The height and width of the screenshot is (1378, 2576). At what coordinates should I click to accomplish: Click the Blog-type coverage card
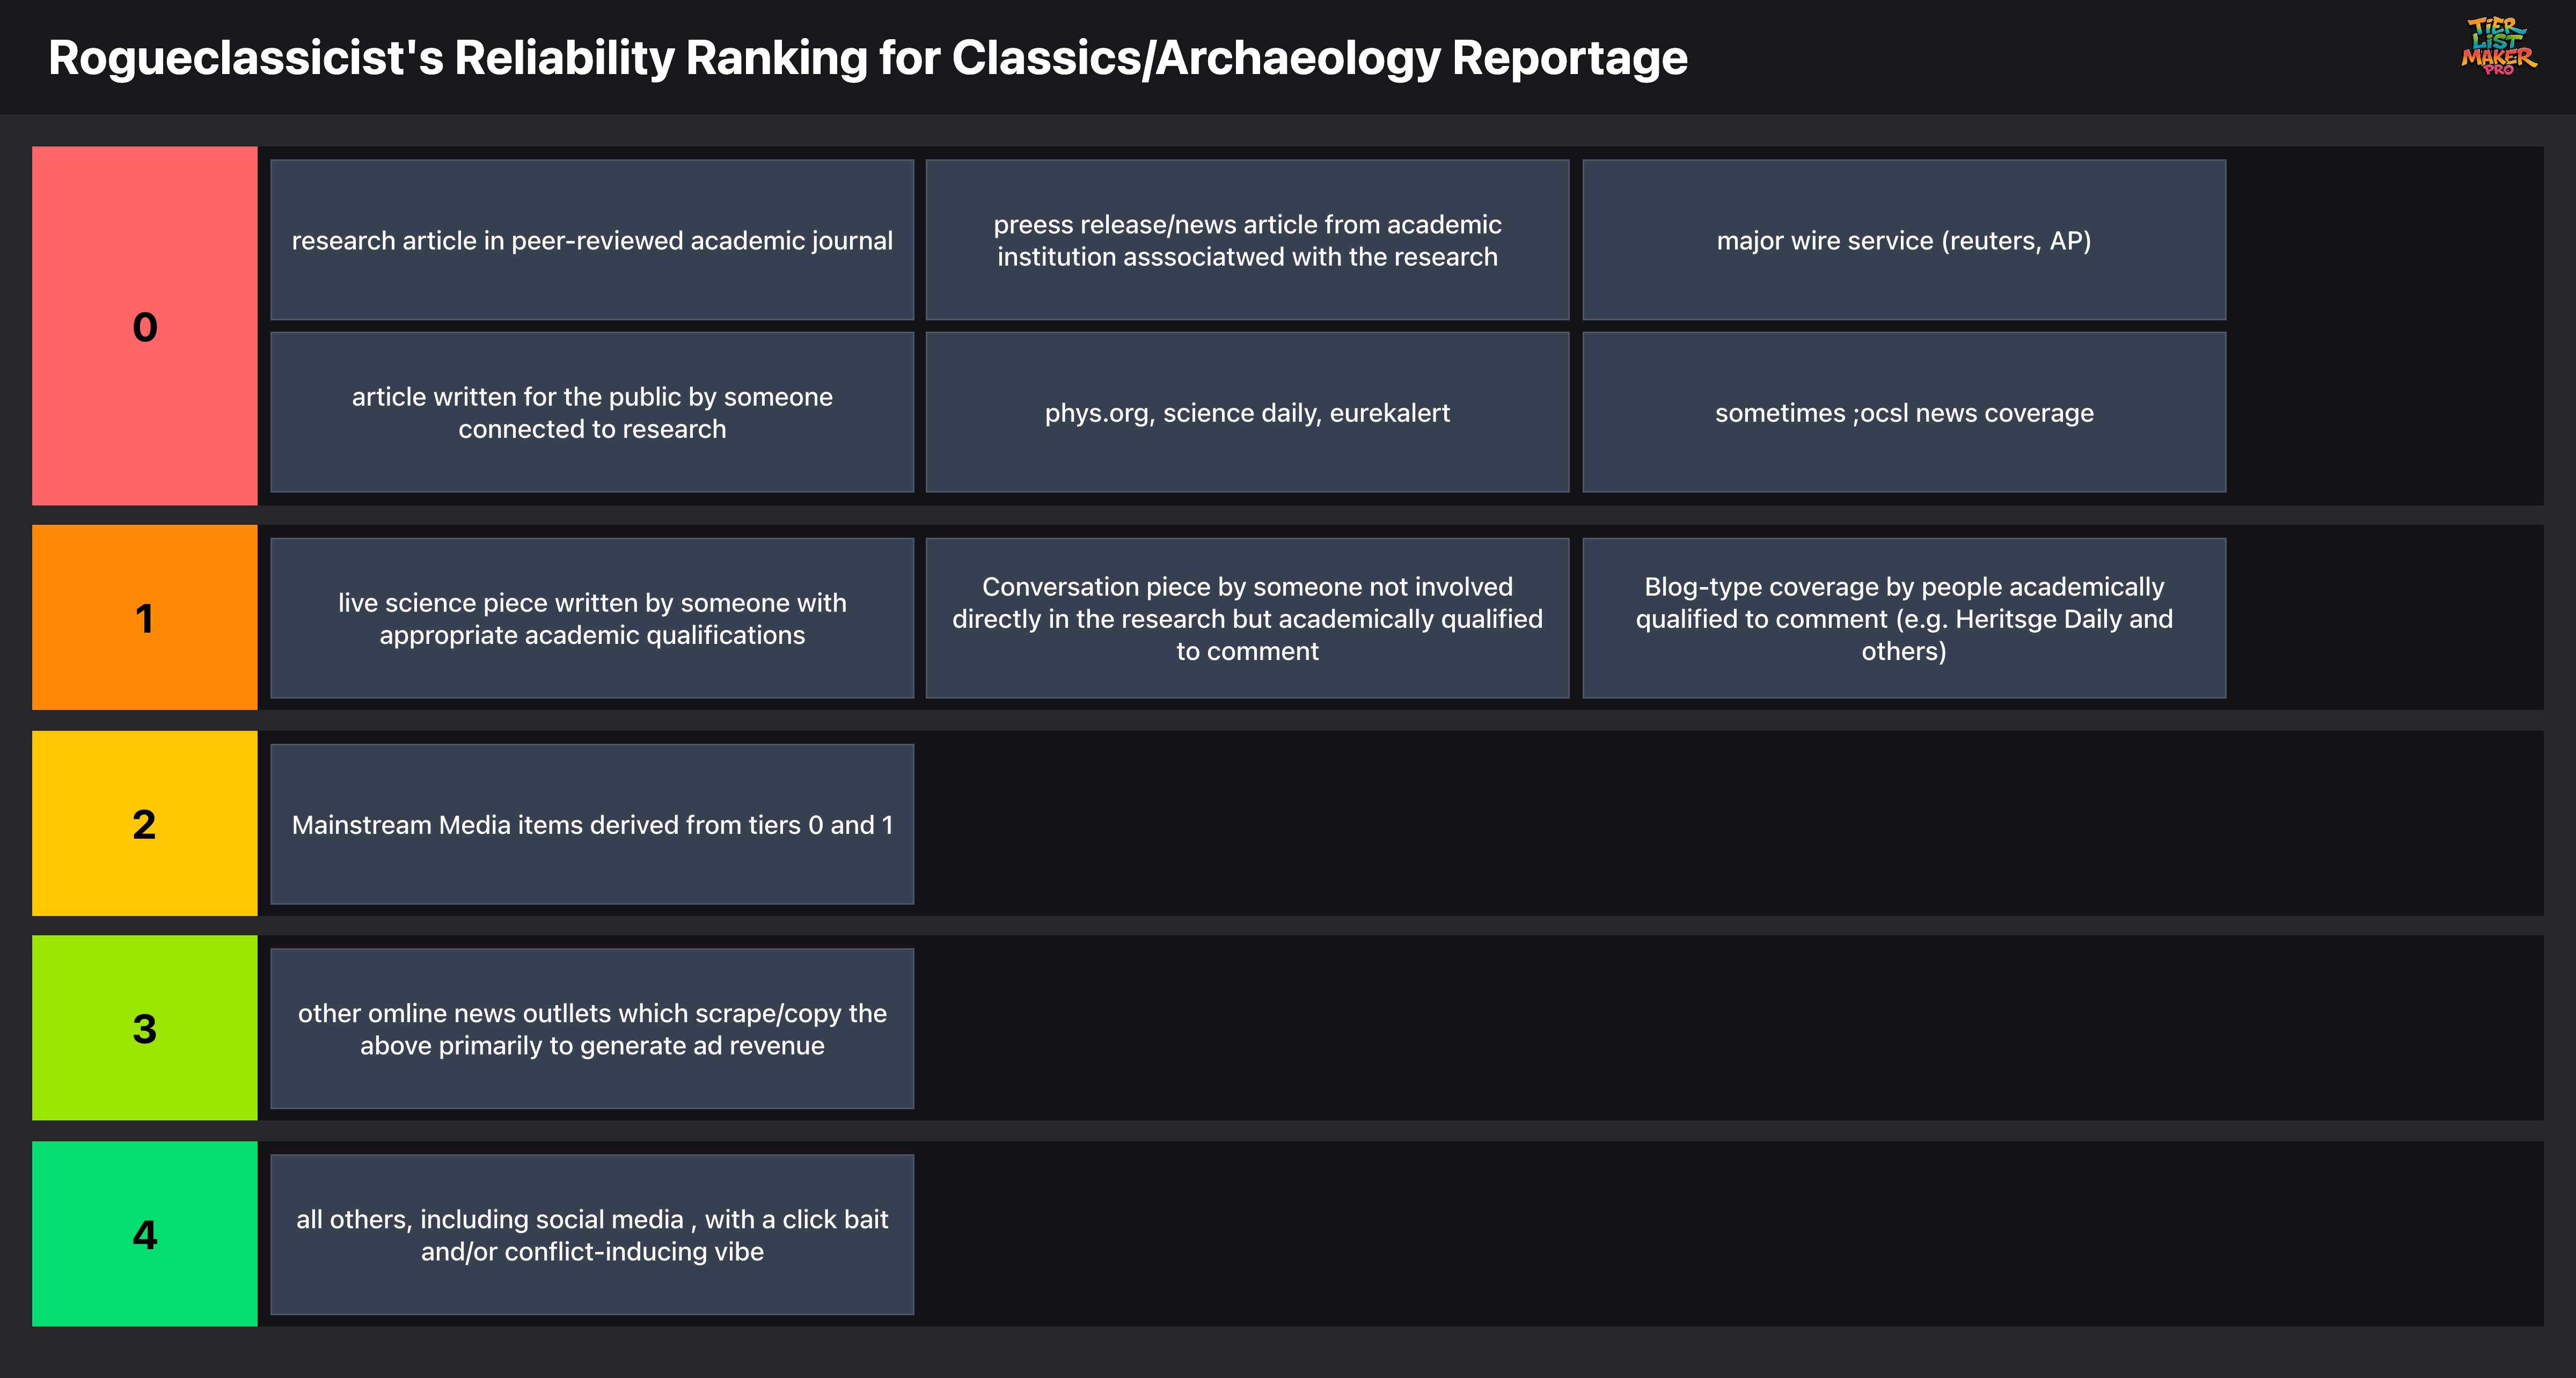[1903, 618]
